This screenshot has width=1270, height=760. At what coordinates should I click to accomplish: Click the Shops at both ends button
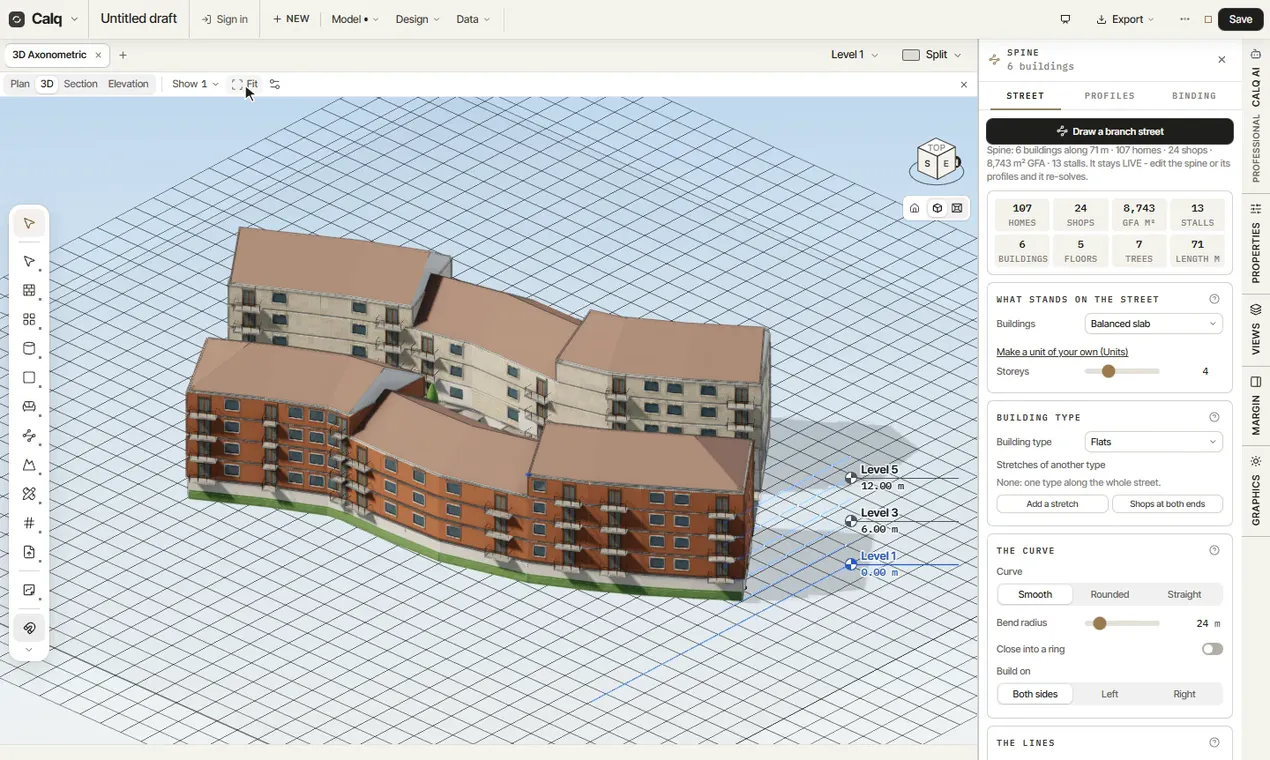1167,504
